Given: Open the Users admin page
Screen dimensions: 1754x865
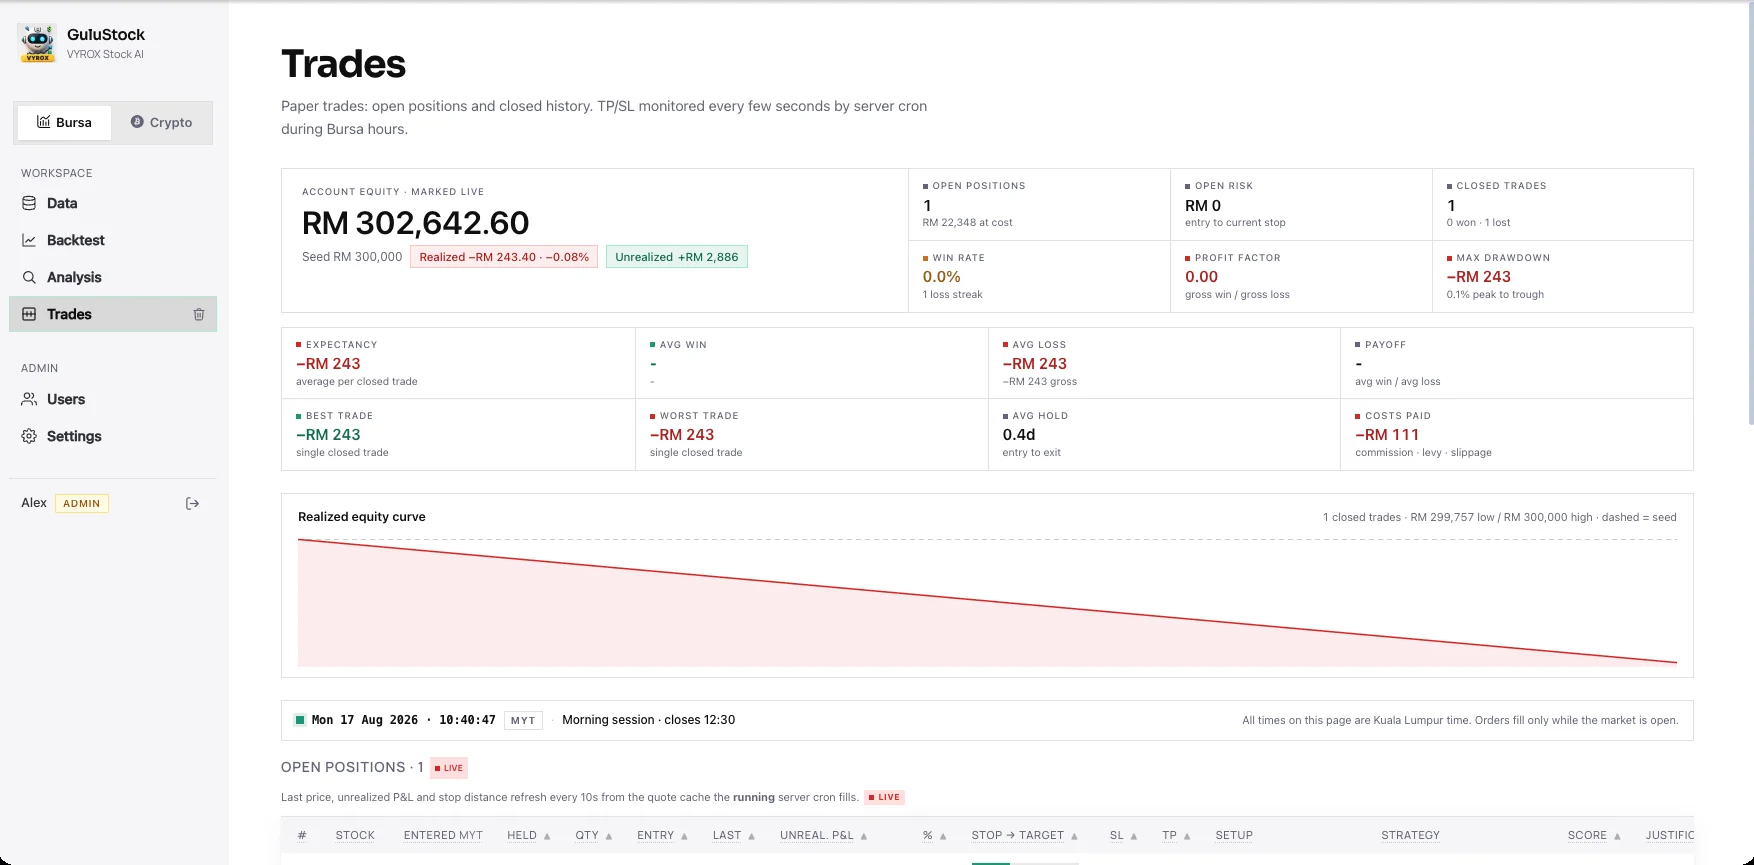Looking at the screenshot, I should 113,399.
